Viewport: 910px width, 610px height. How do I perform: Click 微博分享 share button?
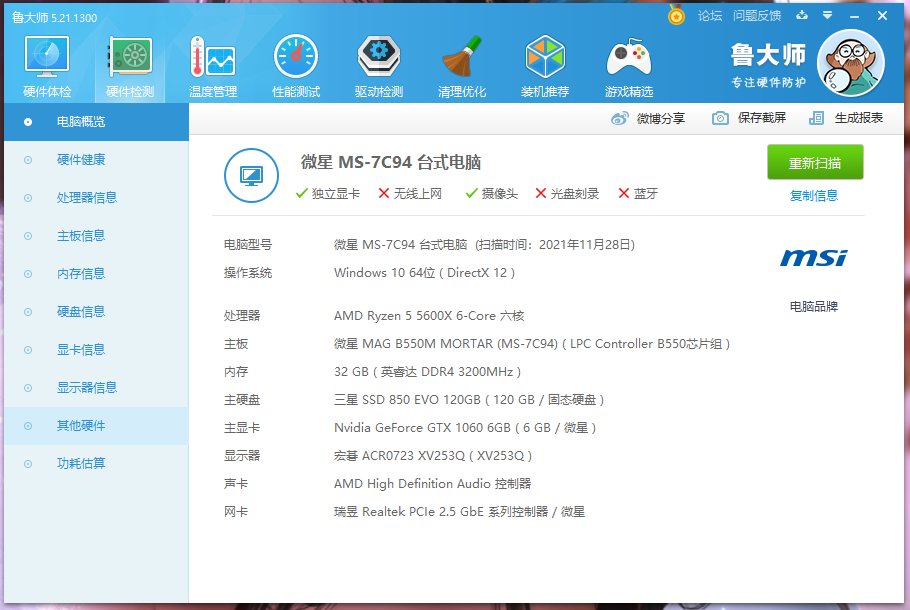(x=648, y=118)
